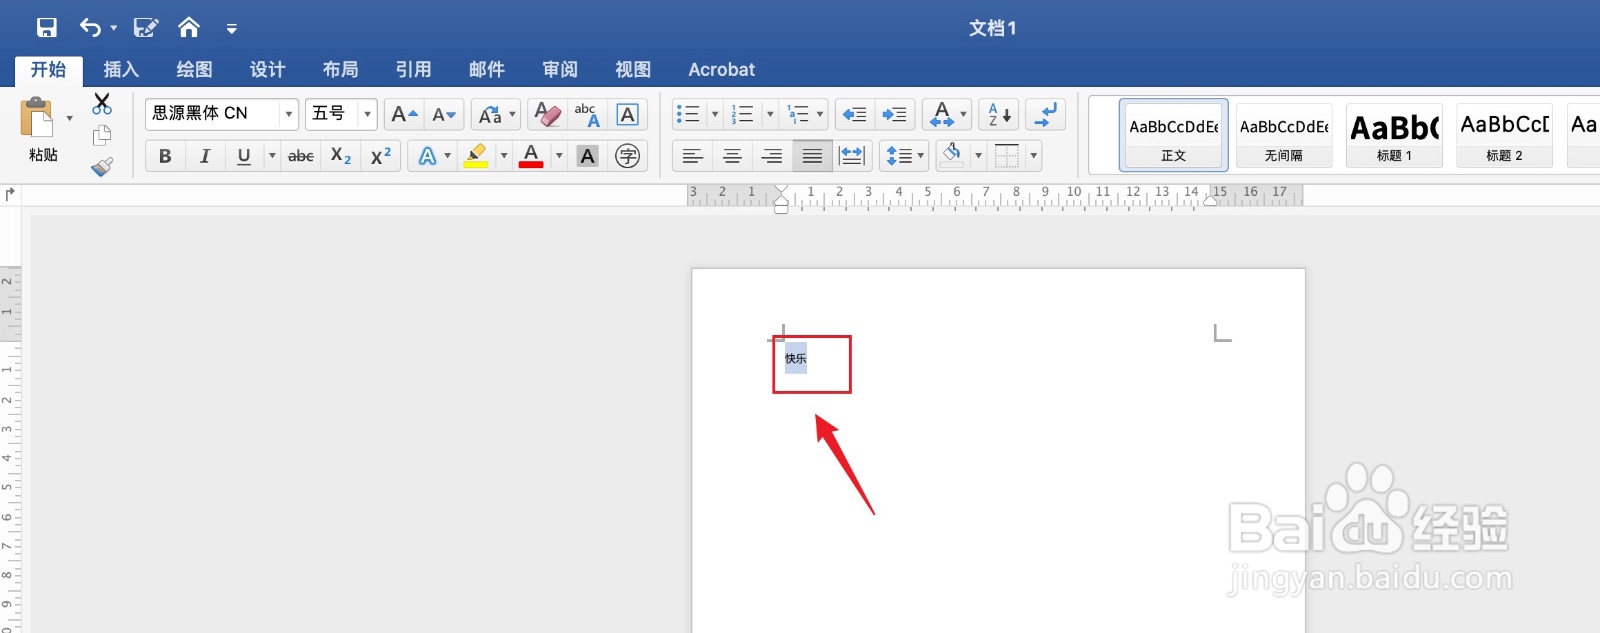The width and height of the screenshot is (1600, 633).
Task: Open the 审阅 tab
Action: [560, 69]
